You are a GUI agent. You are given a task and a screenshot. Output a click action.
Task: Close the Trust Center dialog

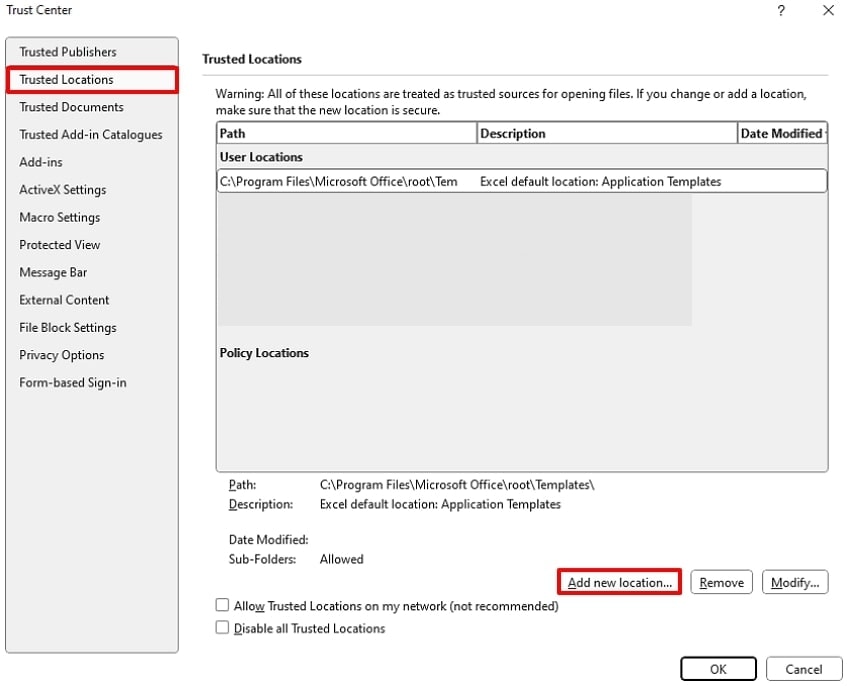(x=828, y=10)
